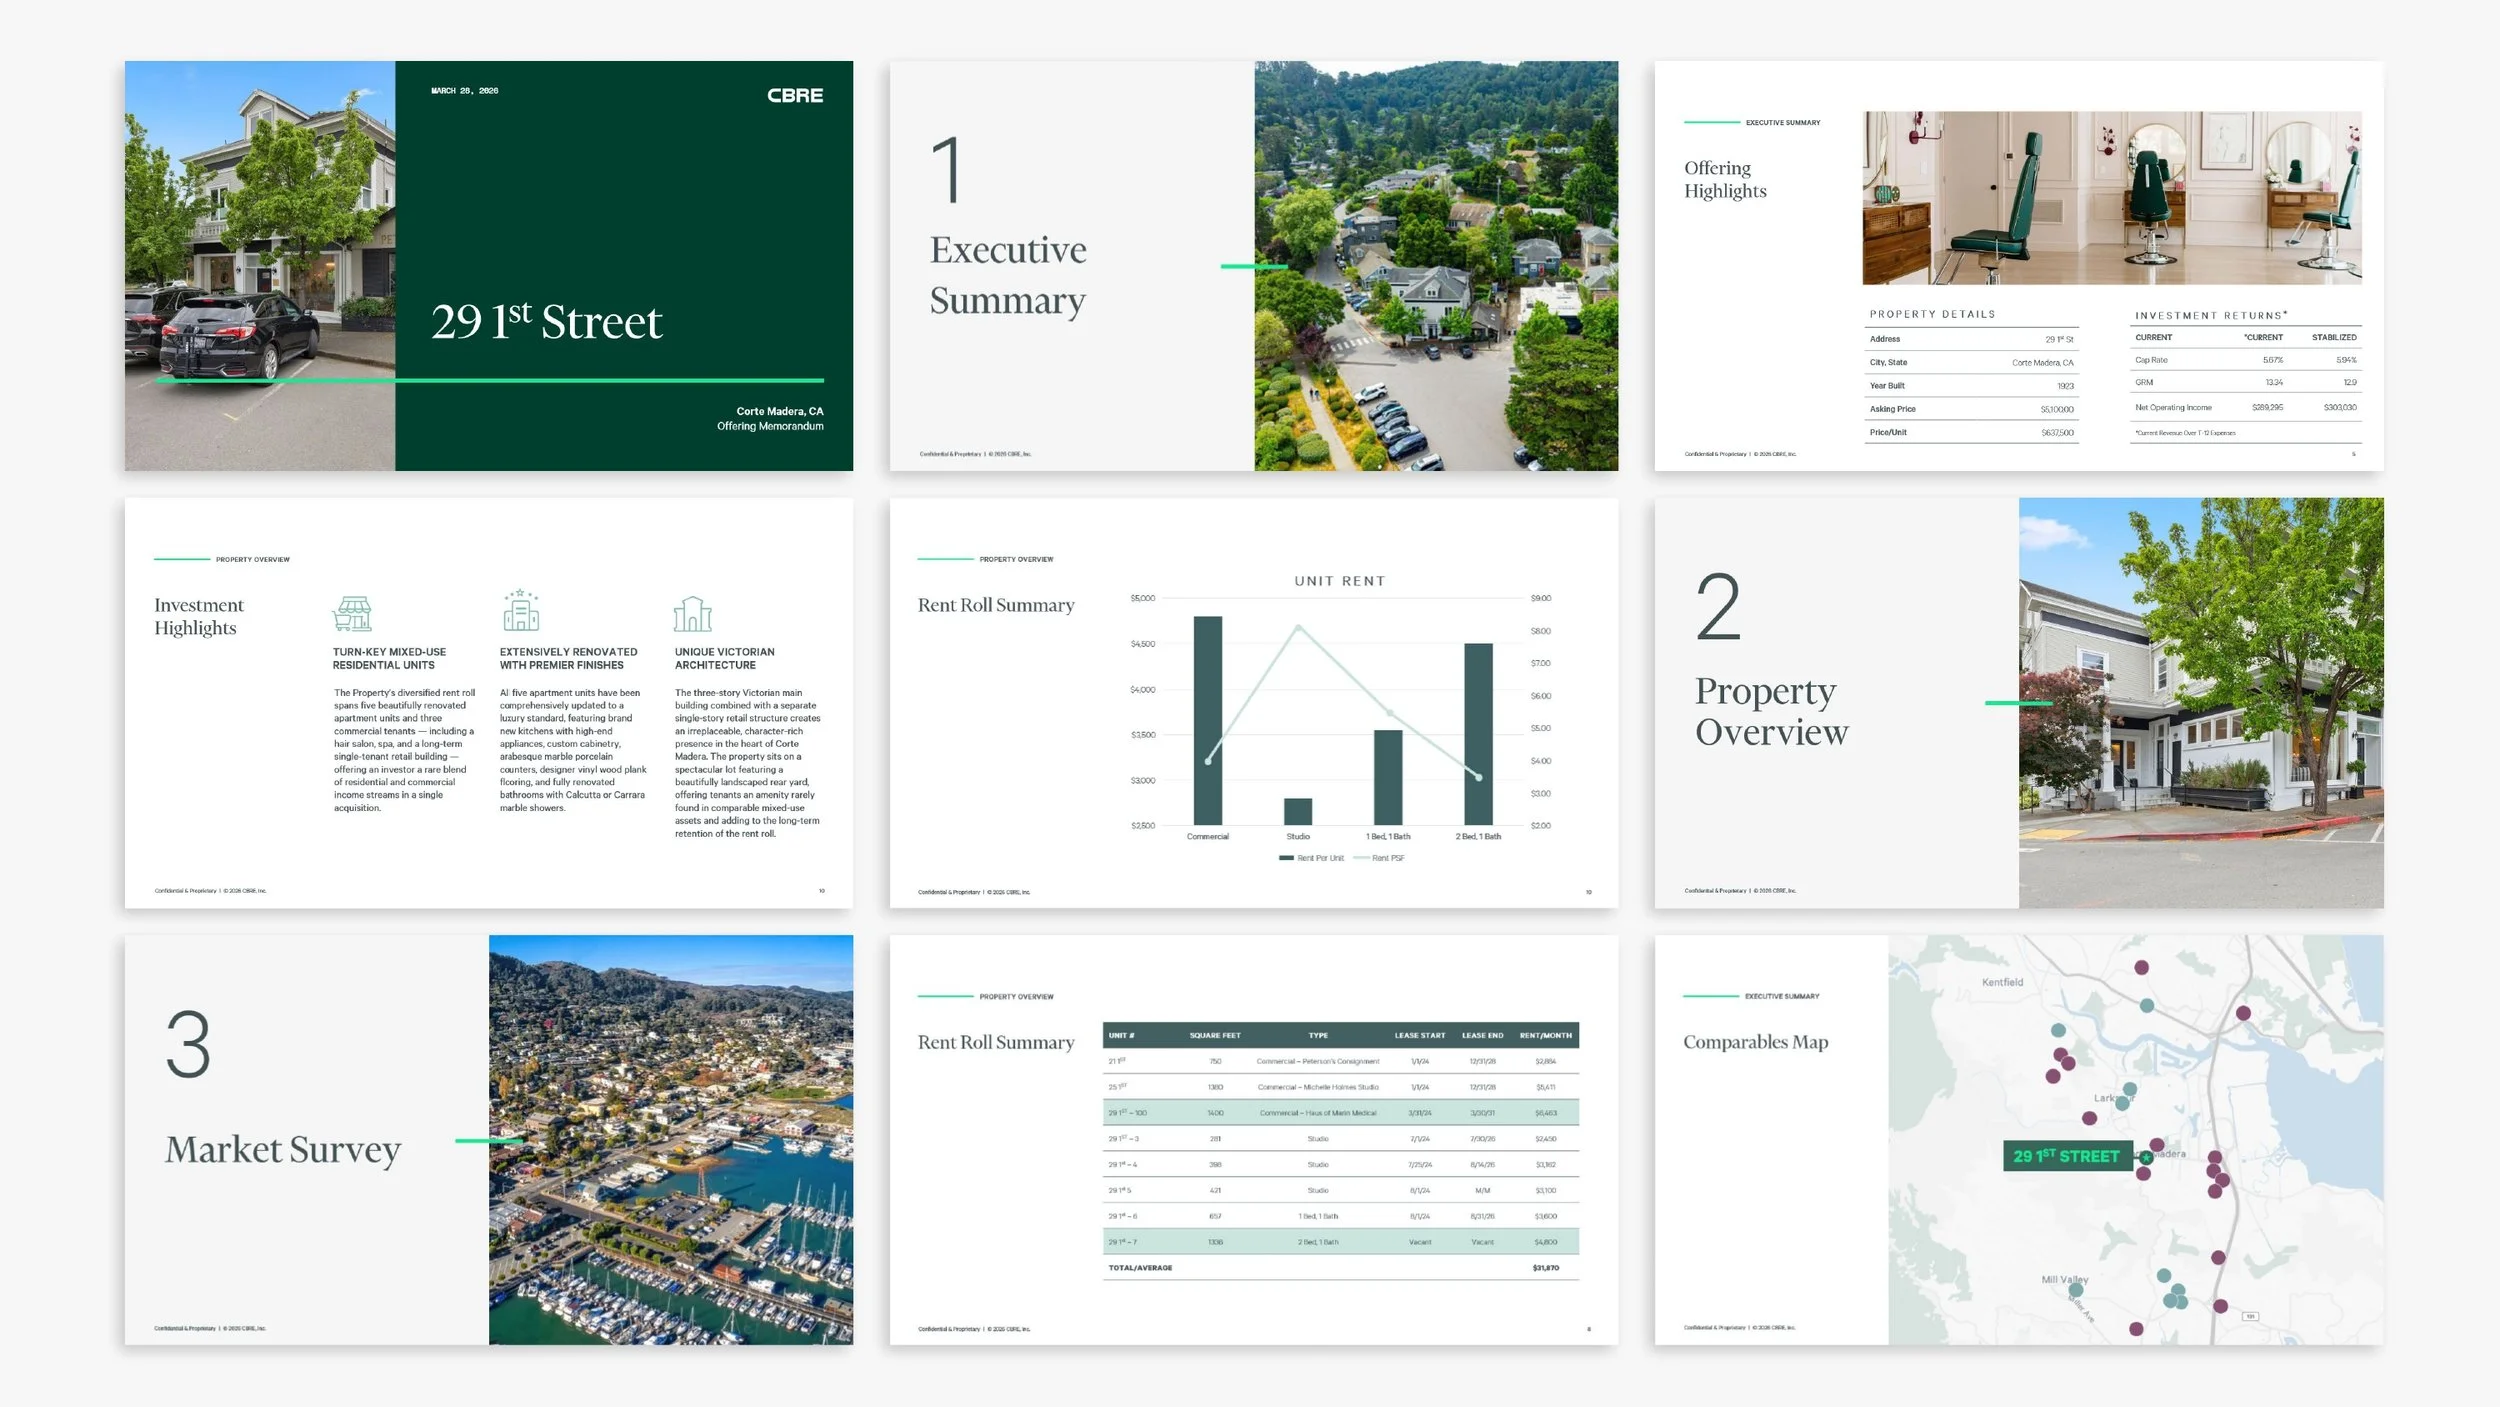Open the Comparables Map slide
Screen dimensions: 2500x1407
tap(2019, 1140)
